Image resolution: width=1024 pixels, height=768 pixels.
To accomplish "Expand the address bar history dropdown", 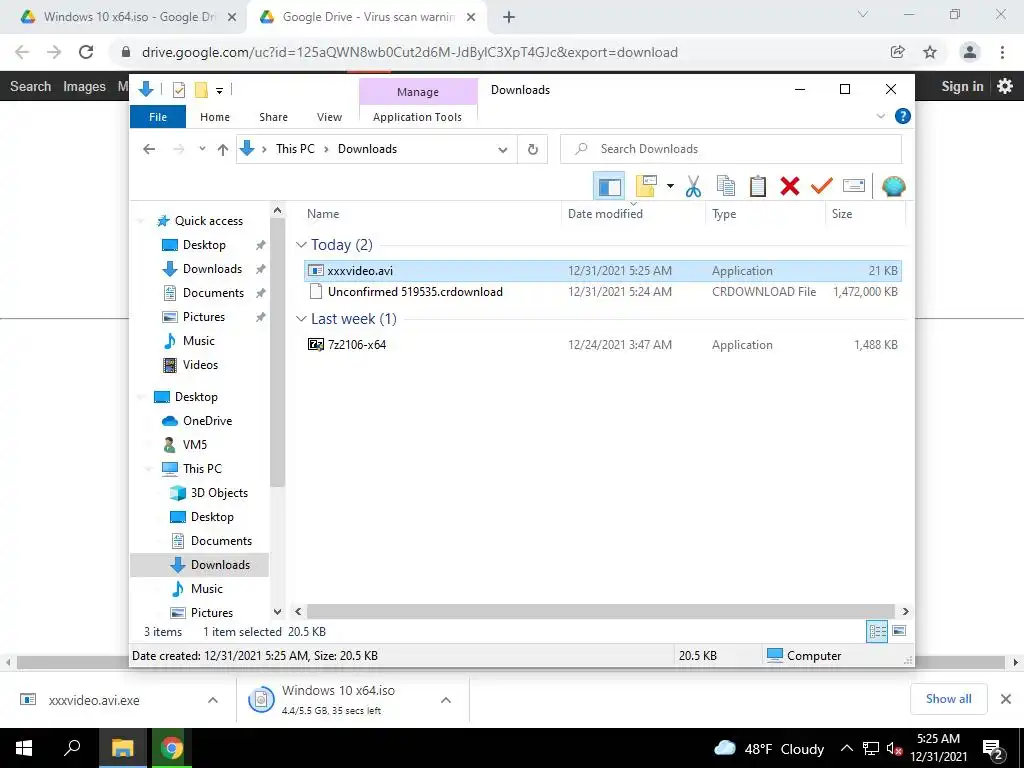I will coord(502,150).
